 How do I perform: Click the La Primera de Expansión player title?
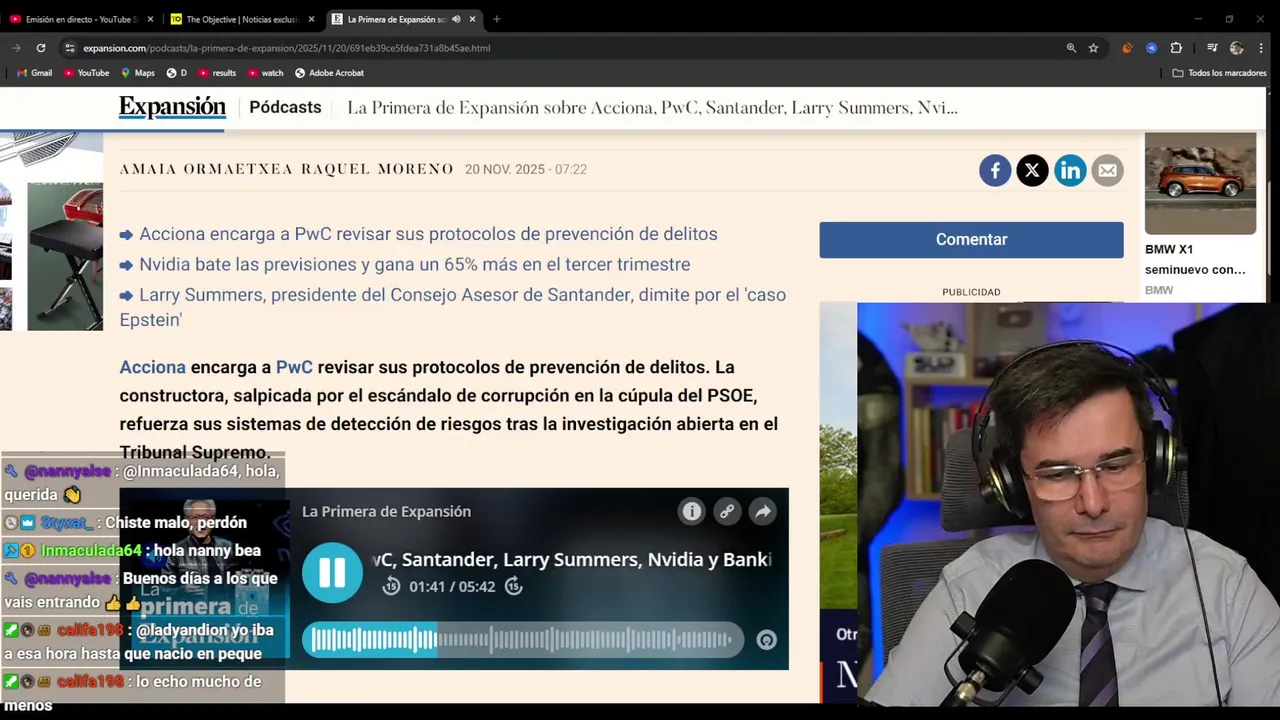[x=386, y=512]
